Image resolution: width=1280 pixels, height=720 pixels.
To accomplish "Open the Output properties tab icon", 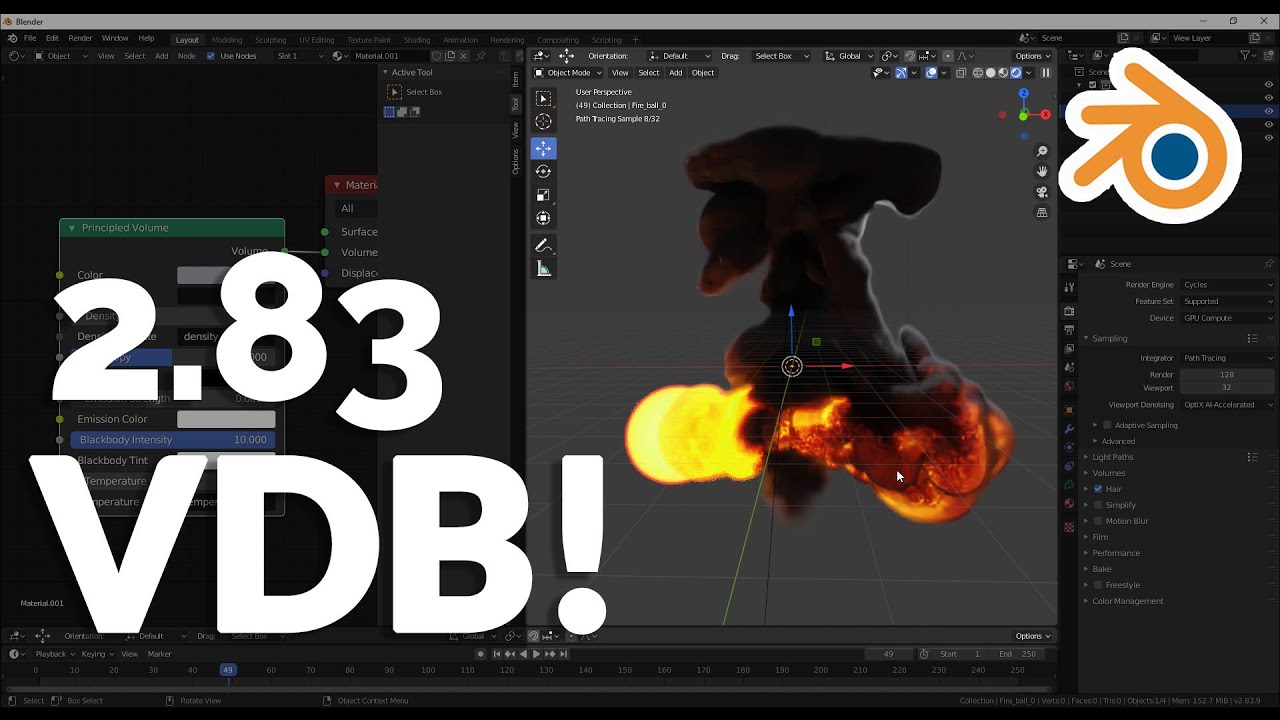I will (x=1069, y=330).
